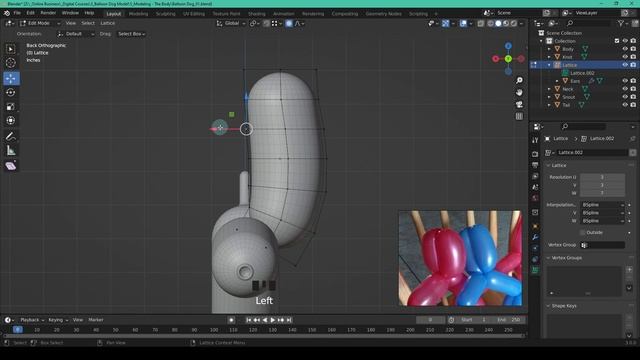Open the Select menu in viewport header

(x=88, y=24)
